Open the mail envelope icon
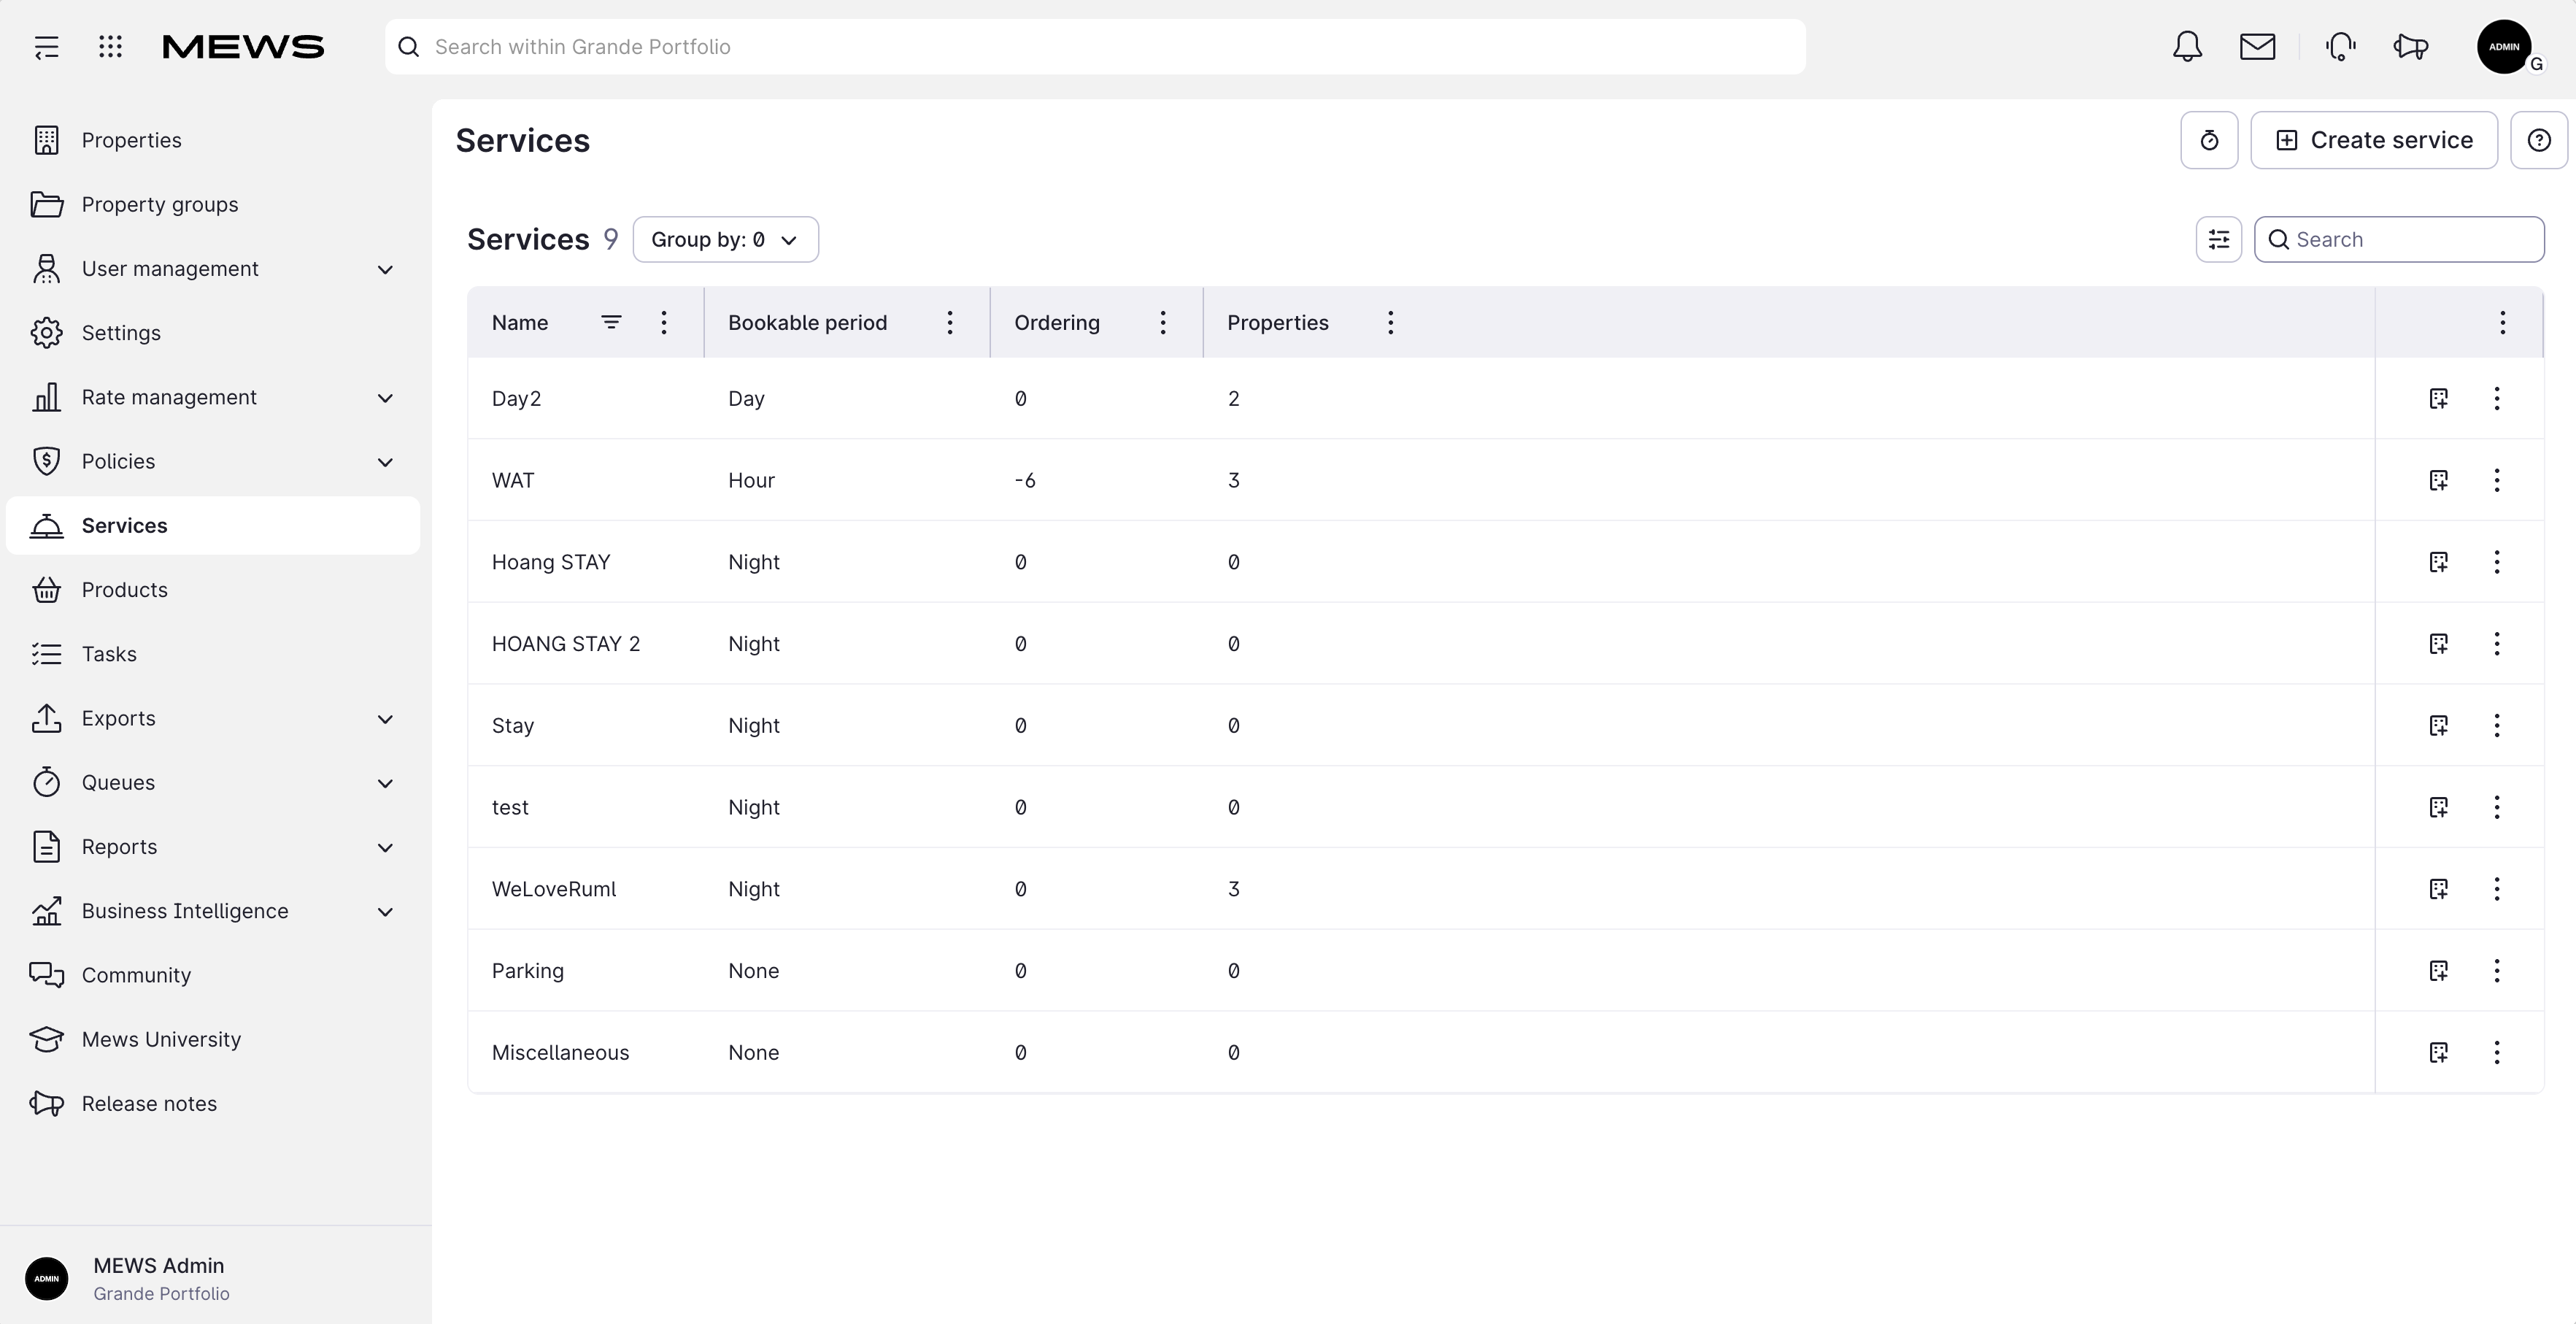The width and height of the screenshot is (2576, 1324). pyautogui.click(x=2257, y=47)
